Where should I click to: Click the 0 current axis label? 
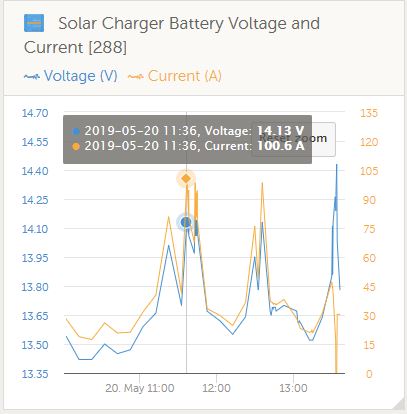tap(369, 374)
